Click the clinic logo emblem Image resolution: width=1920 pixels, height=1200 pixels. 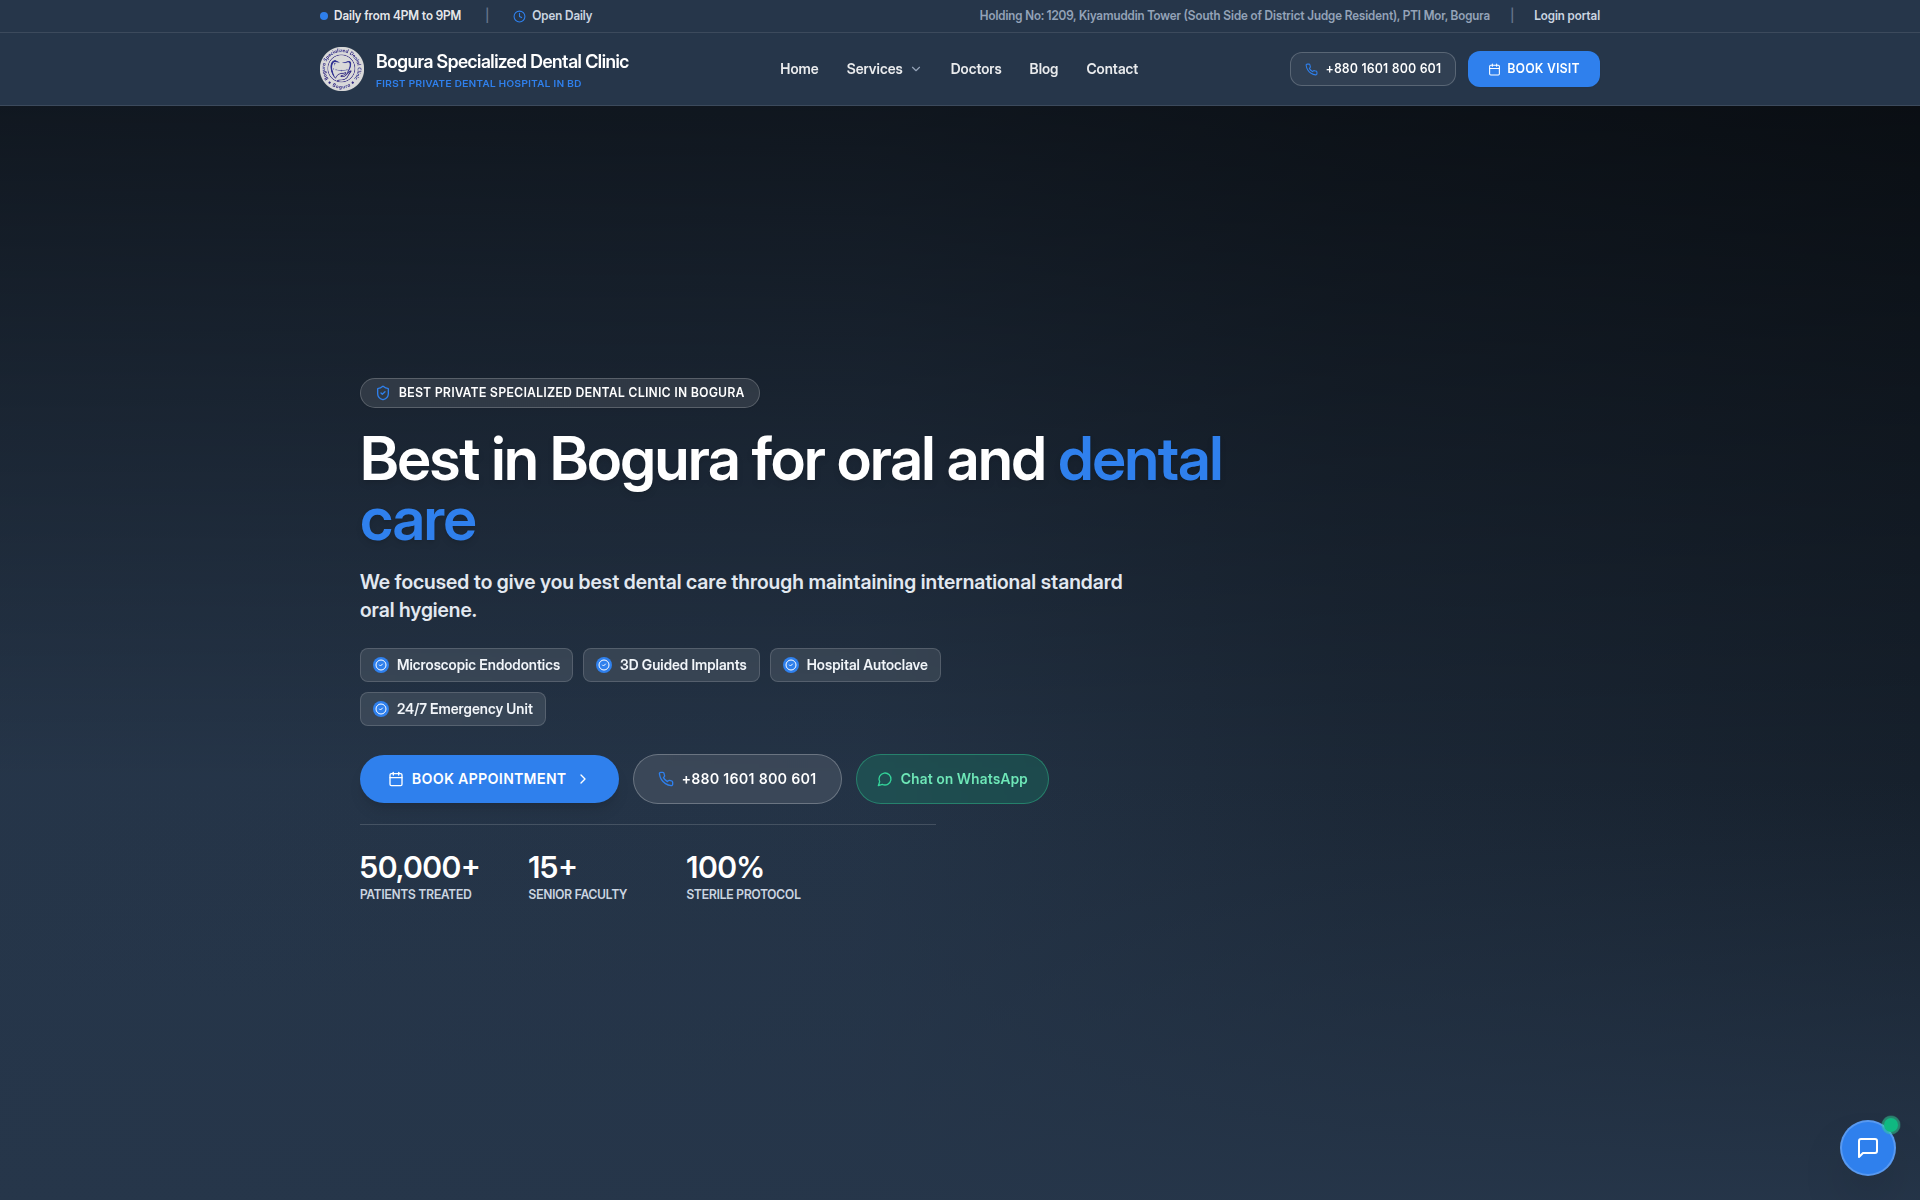(342, 69)
